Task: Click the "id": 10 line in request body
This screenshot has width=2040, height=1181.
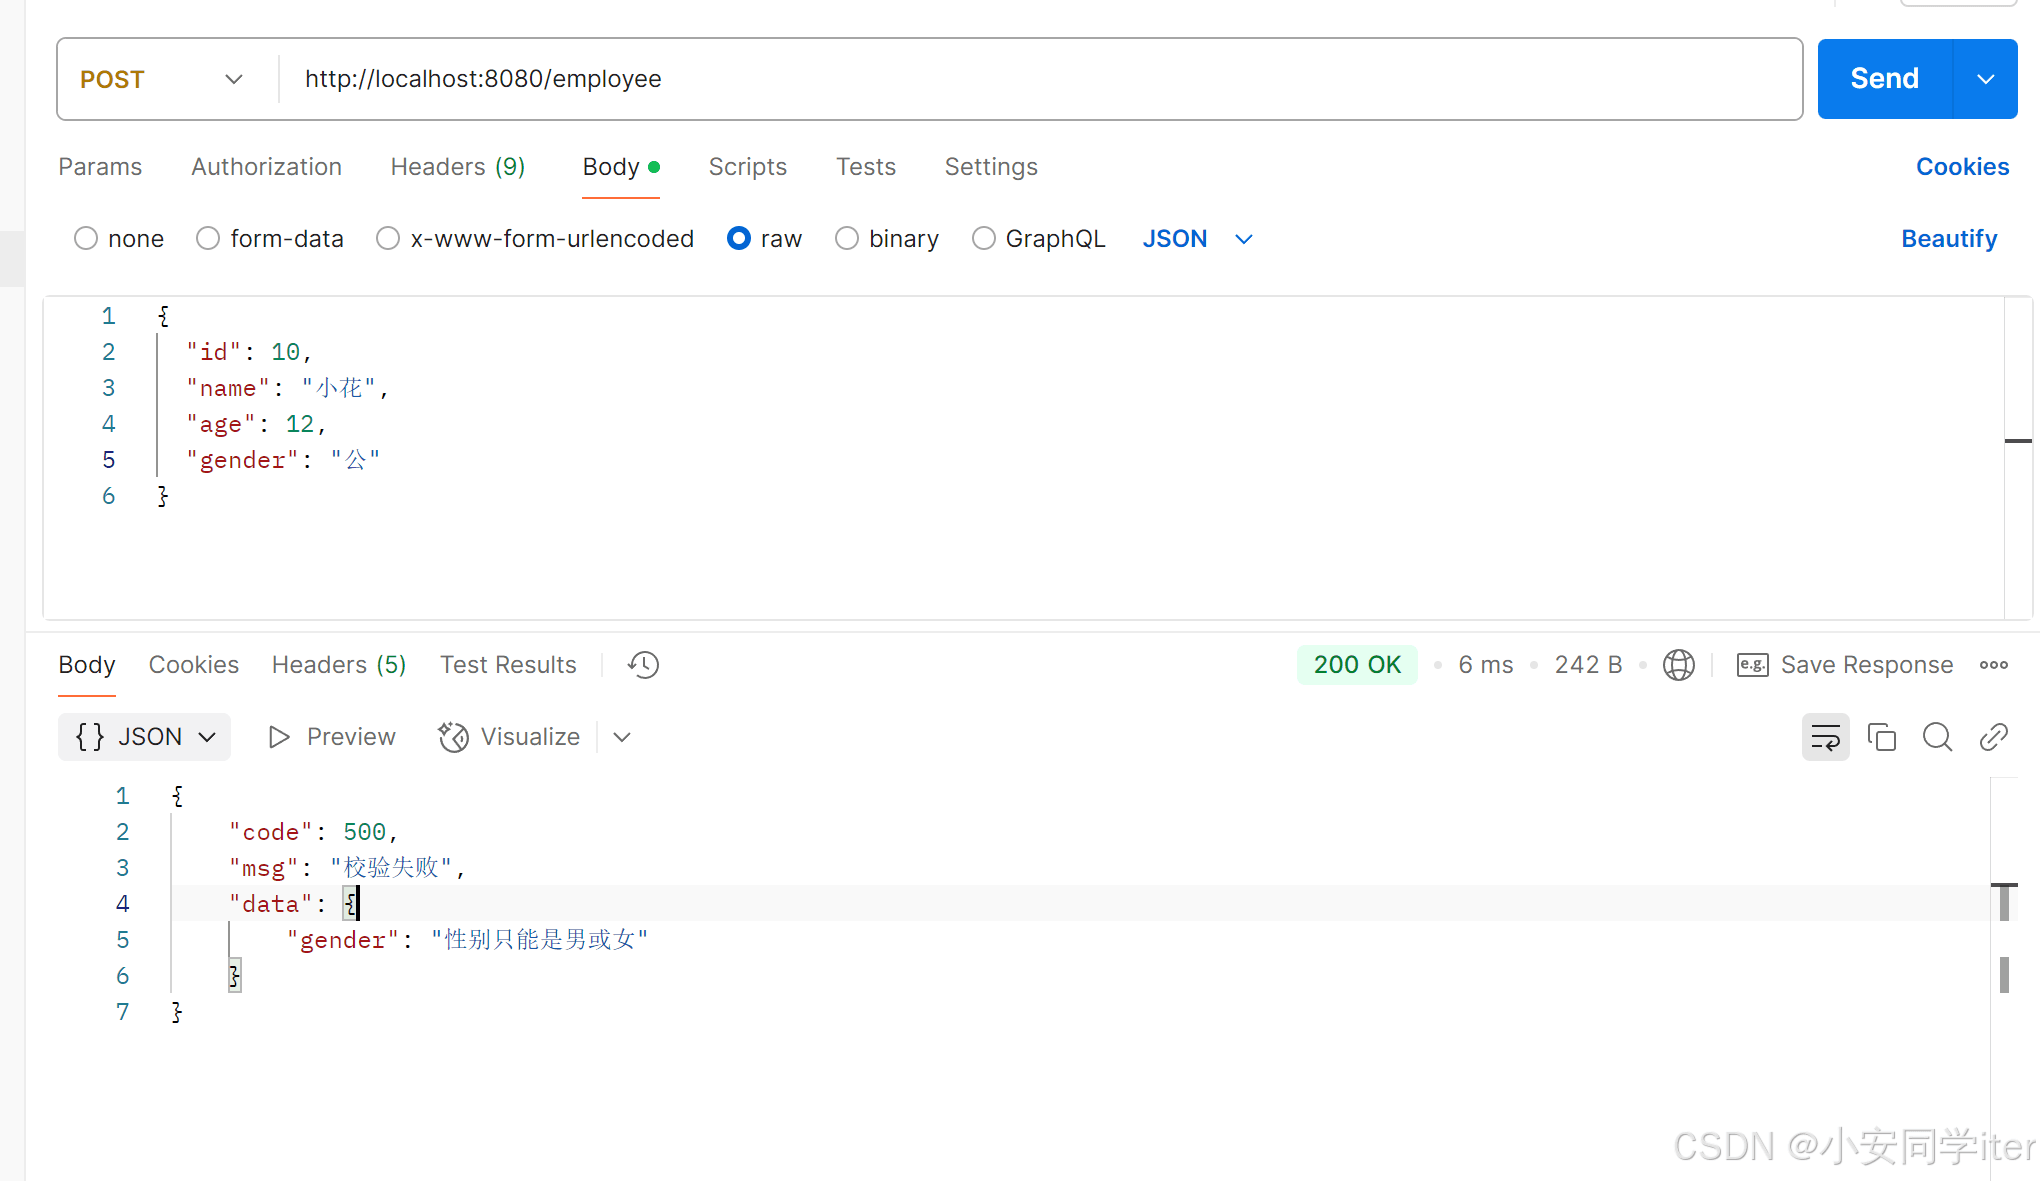Action: (249, 352)
